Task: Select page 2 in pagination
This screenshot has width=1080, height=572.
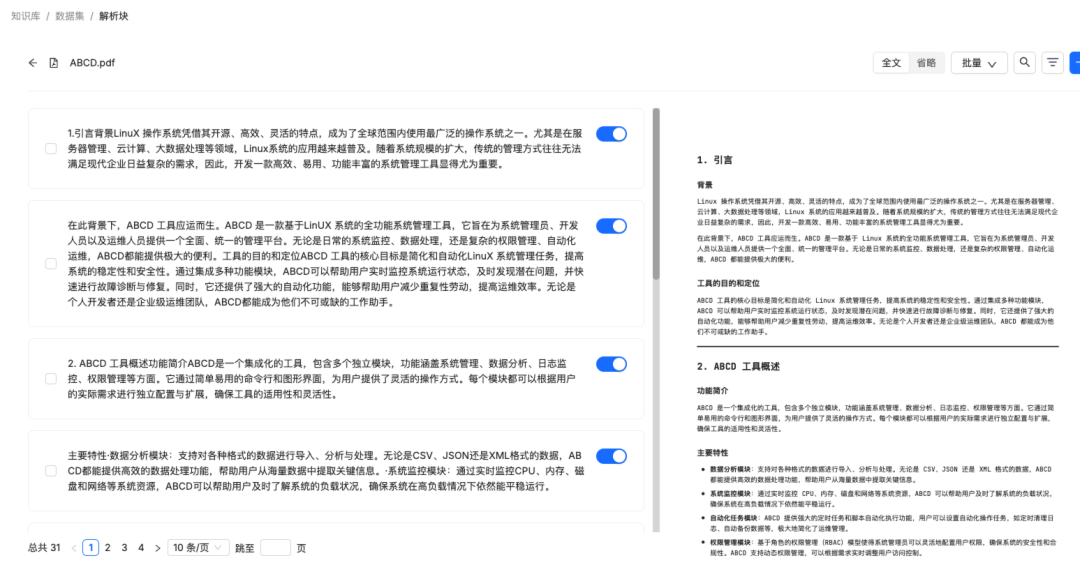Action: point(107,548)
